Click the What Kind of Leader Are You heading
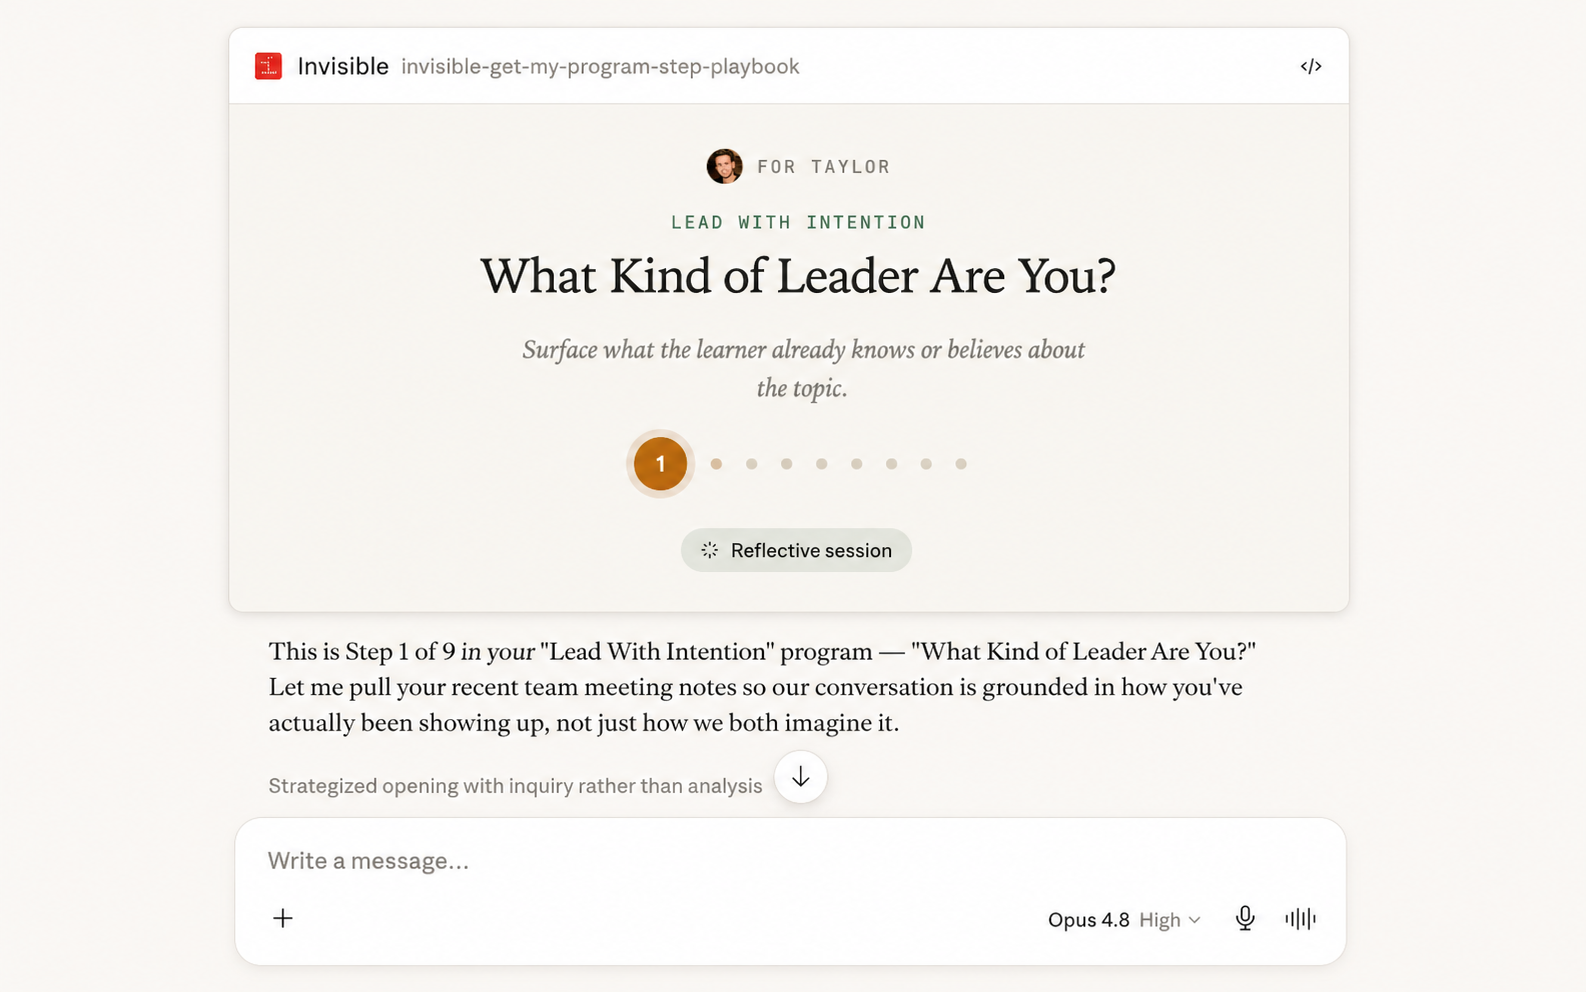Screen dimensions: 1586x992 (x=798, y=277)
